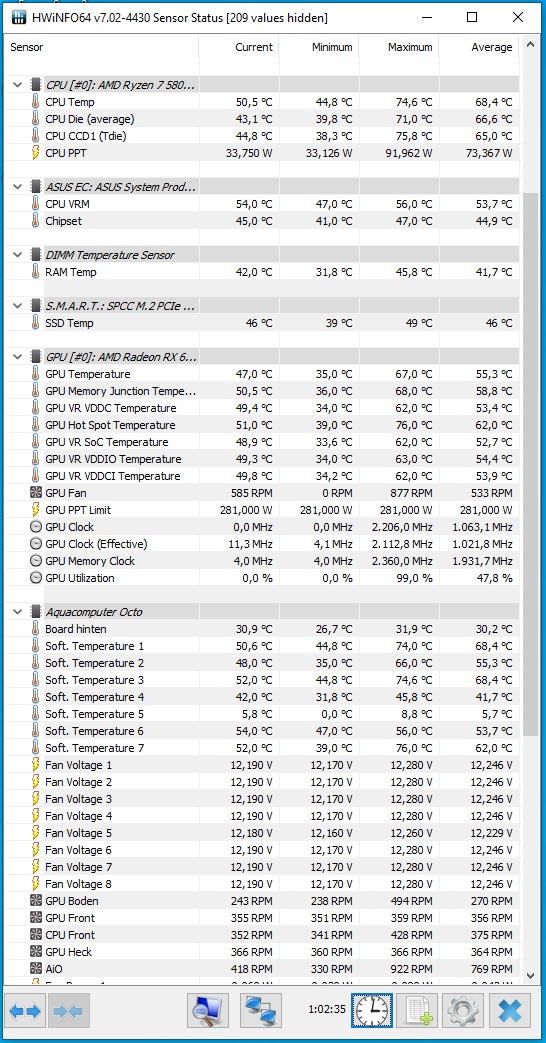The image size is (546, 1043).
Task: Collapse the ASUS EC sensor group
Action: click(17, 187)
